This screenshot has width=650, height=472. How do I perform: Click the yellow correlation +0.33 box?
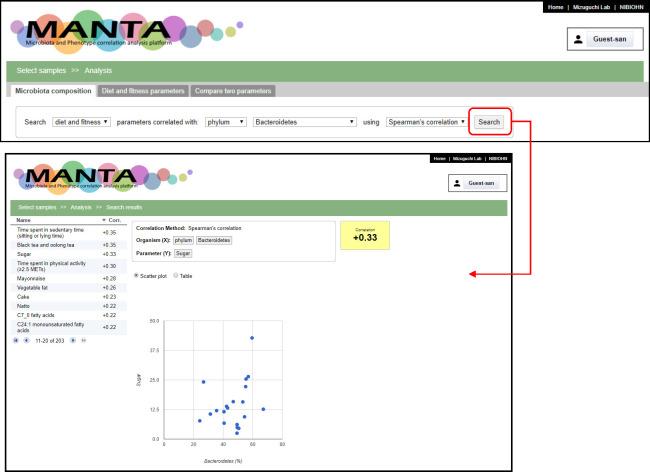coord(365,235)
